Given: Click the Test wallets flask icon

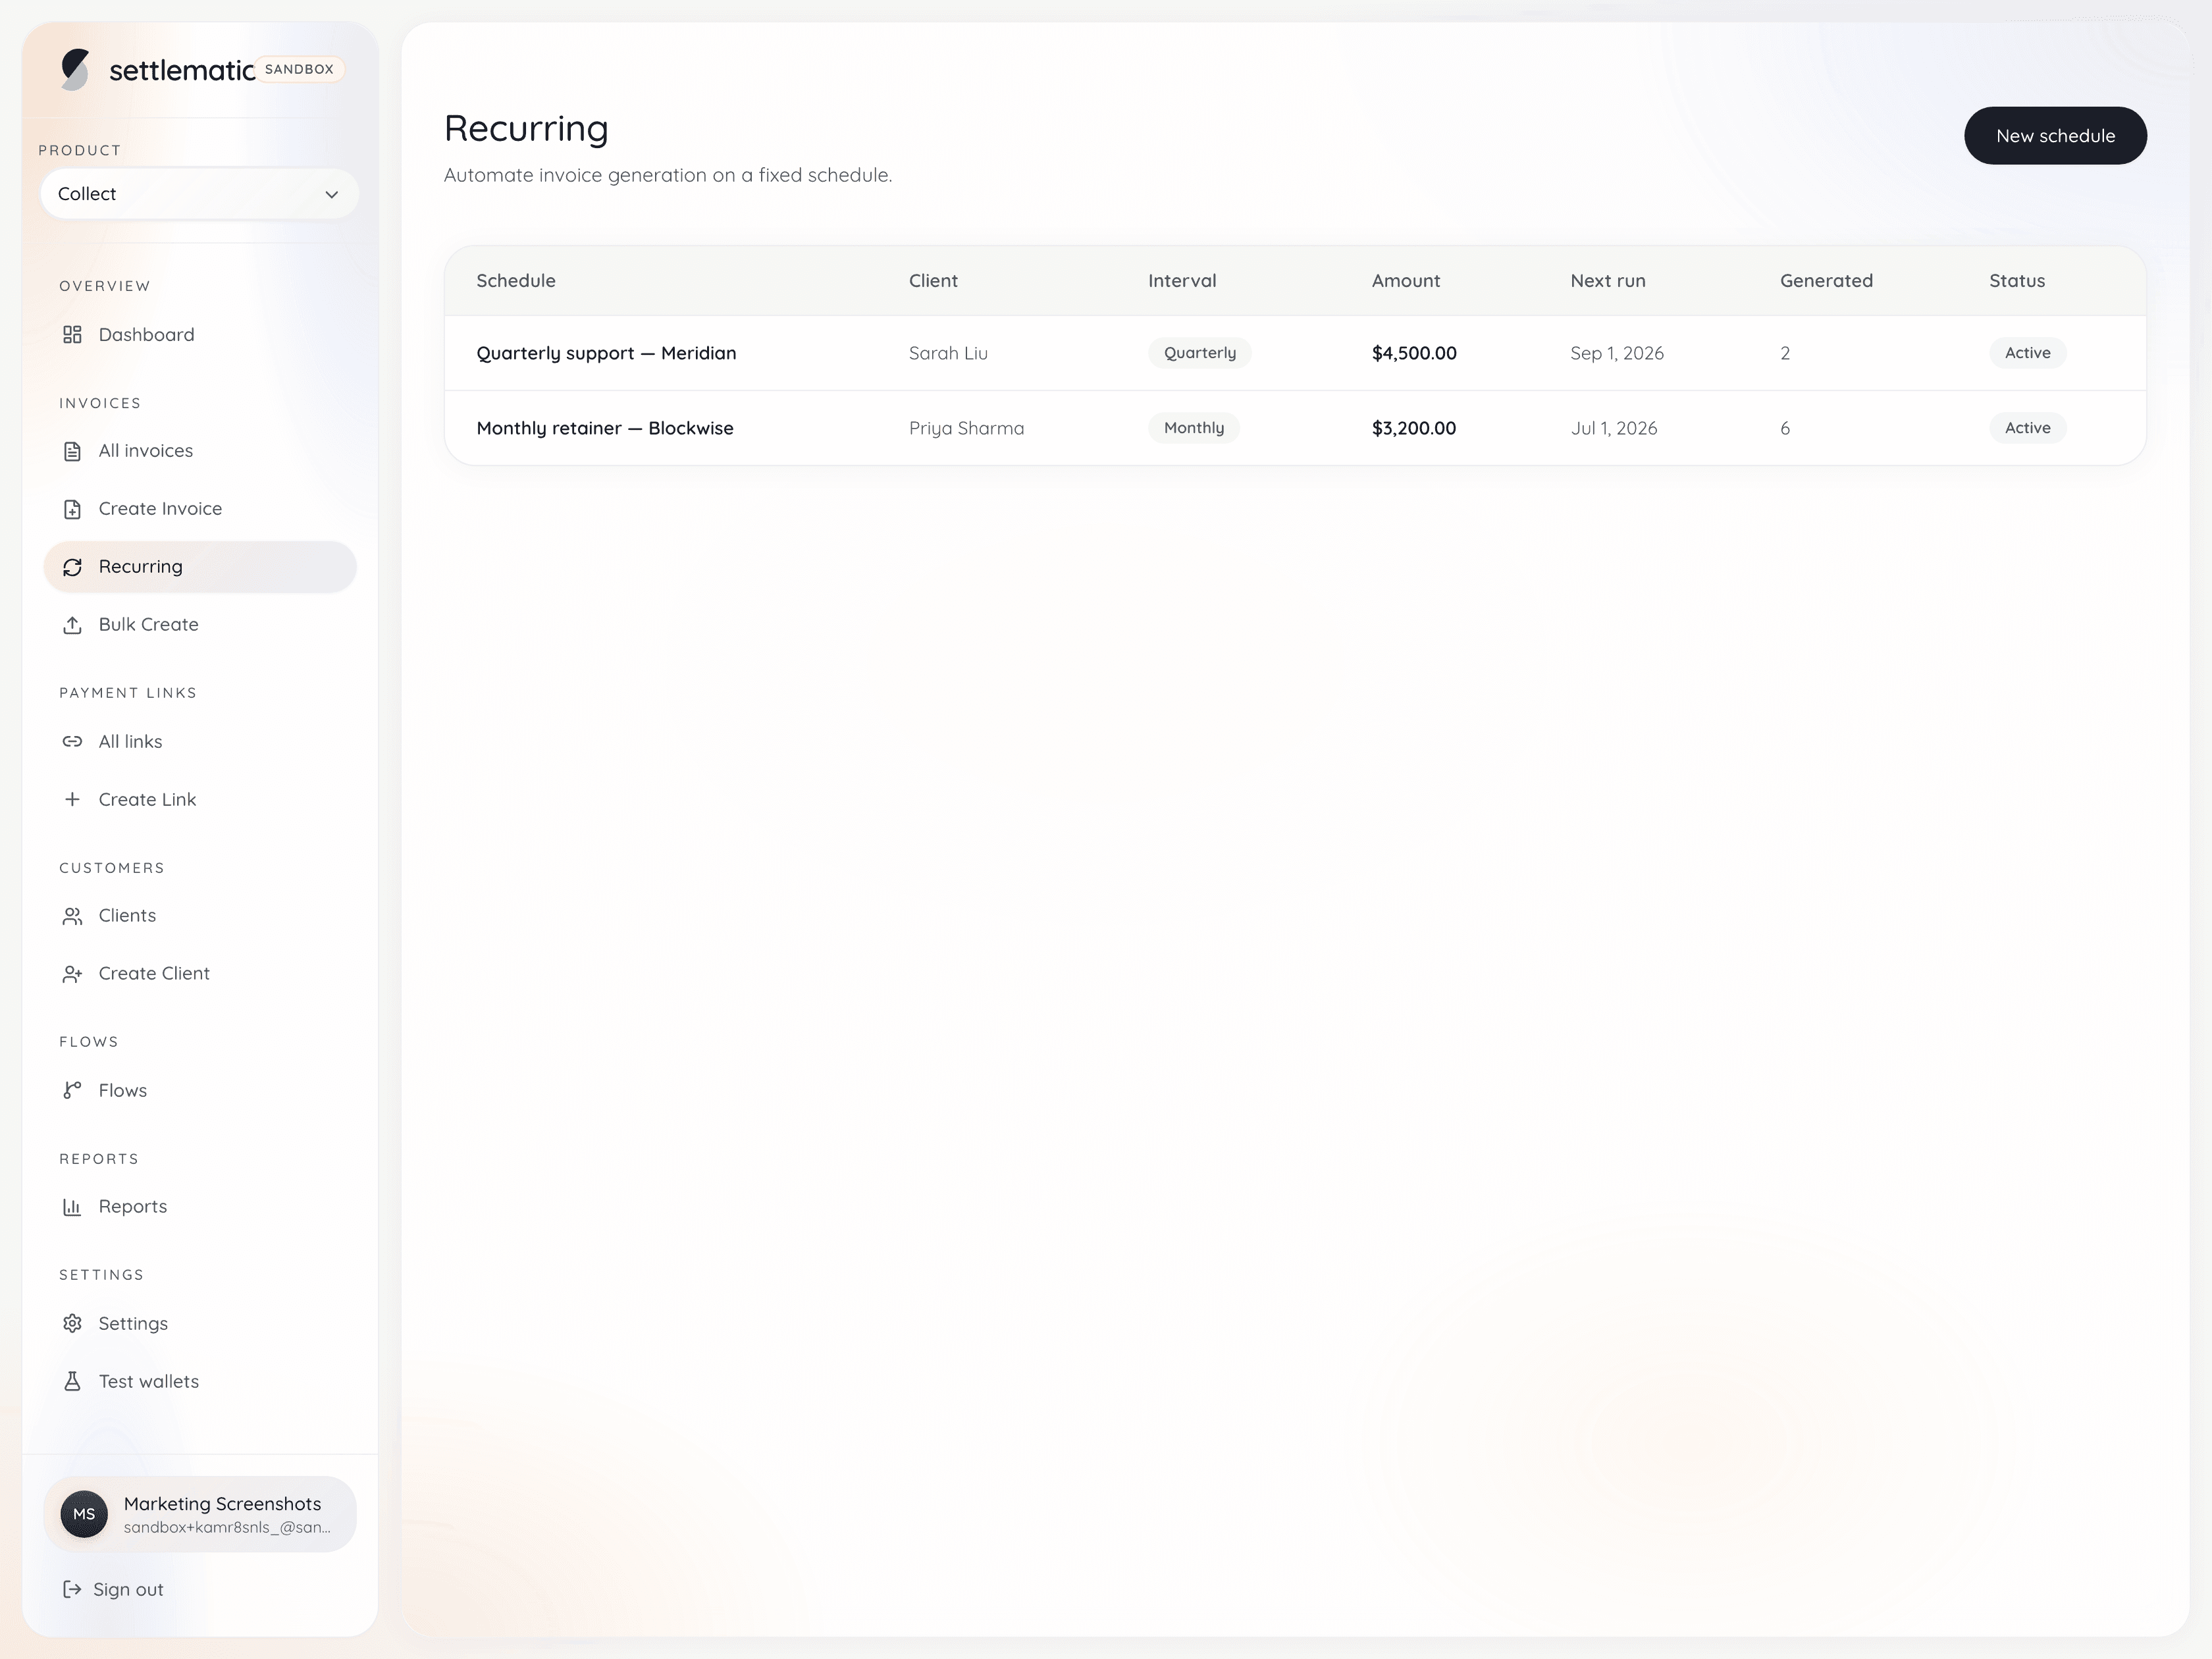Looking at the screenshot, I should click(x=72, y=1381).
